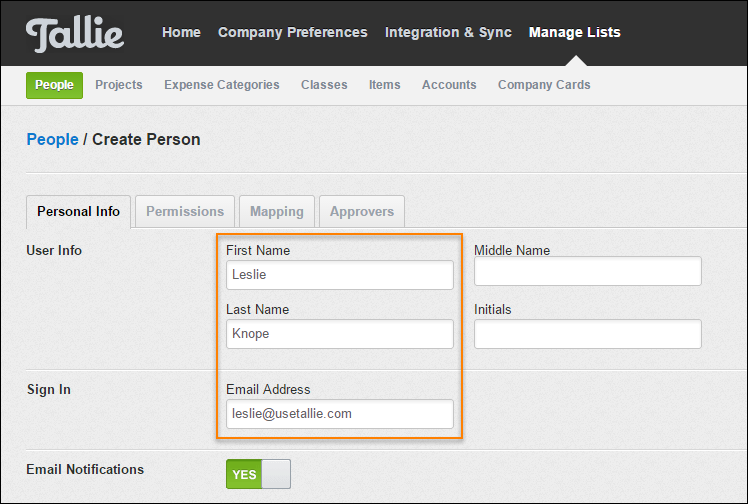Go to the Classes list
The image size is (748, 504).
coord(324,84)
